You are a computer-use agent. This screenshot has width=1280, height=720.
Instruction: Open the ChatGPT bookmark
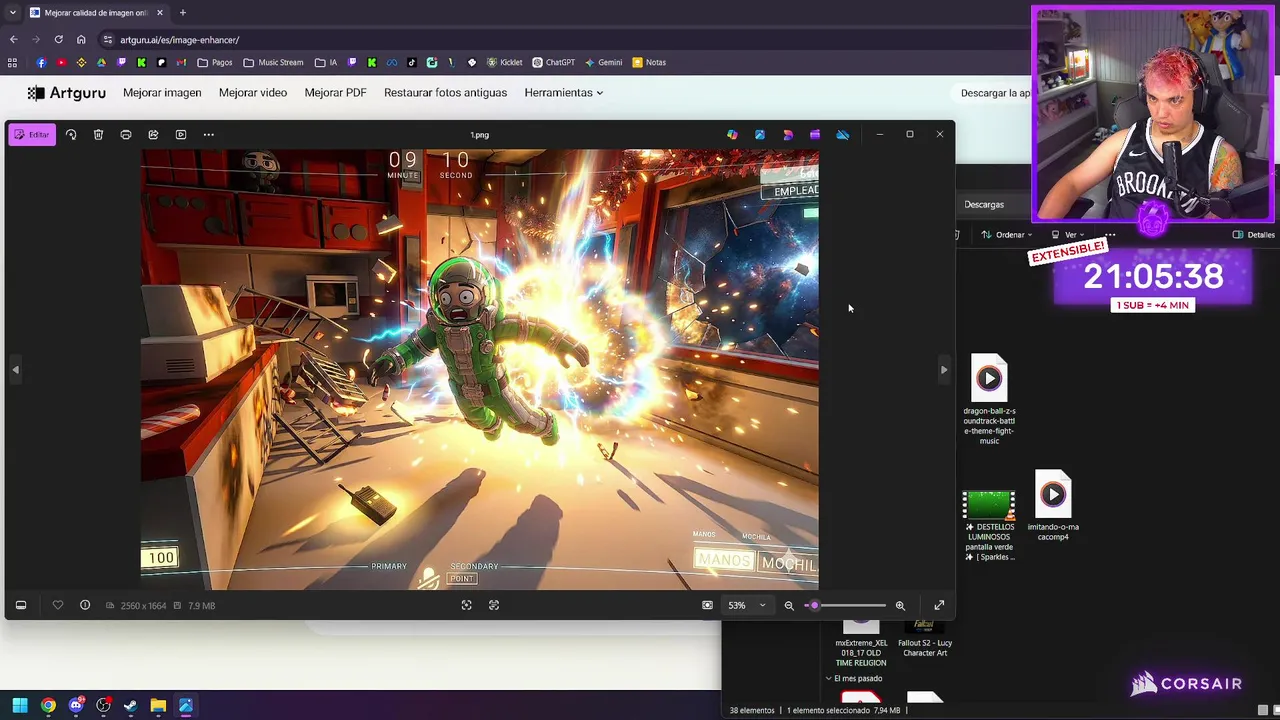click(x=553, y=62)
